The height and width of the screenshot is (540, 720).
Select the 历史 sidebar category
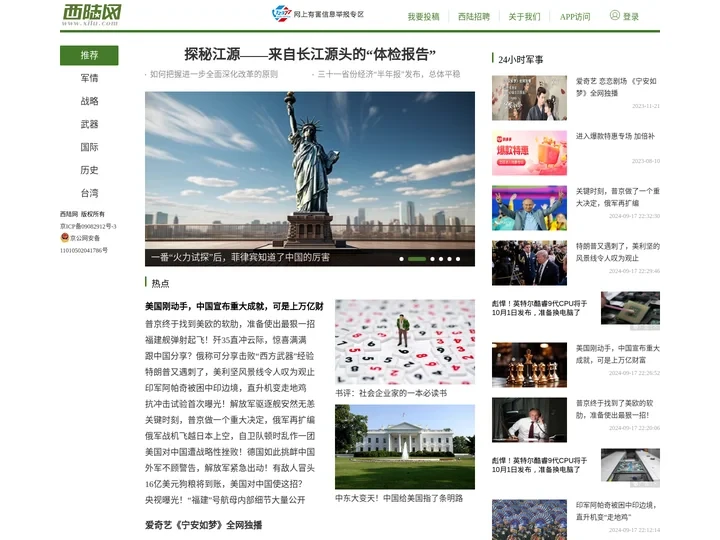pyautogui.click(x=89, y=170)
